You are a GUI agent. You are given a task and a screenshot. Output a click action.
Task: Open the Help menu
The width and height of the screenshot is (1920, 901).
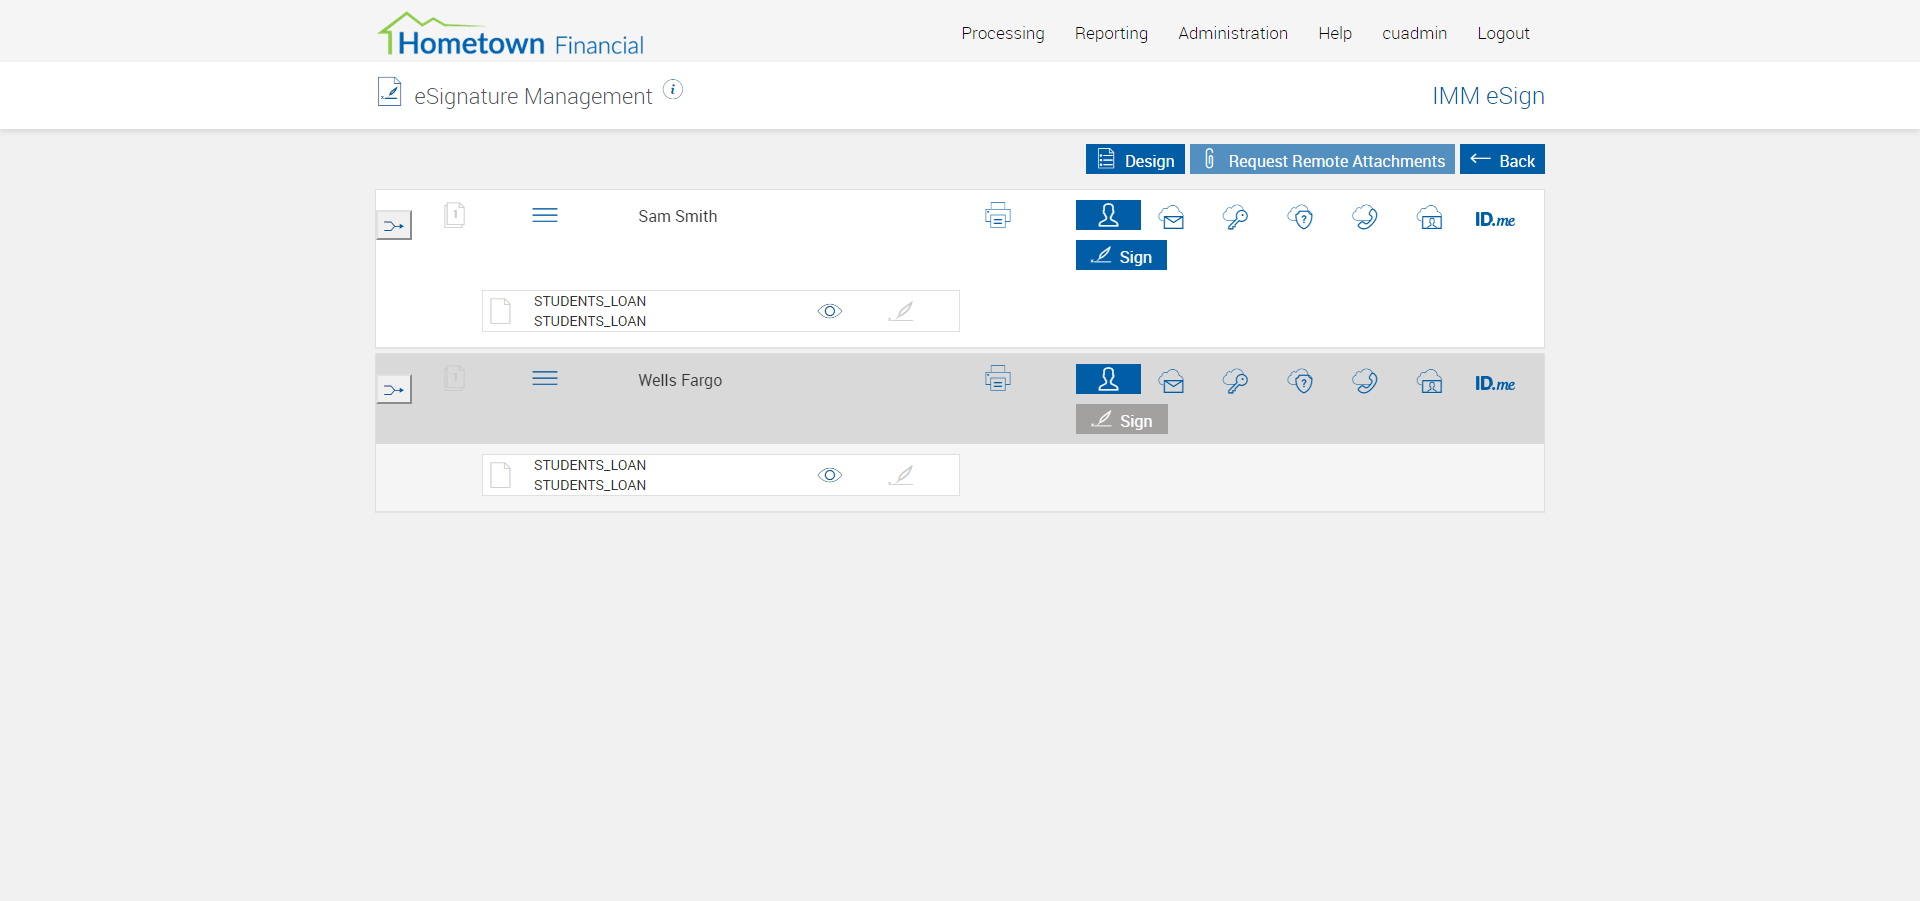[1335, 33]
